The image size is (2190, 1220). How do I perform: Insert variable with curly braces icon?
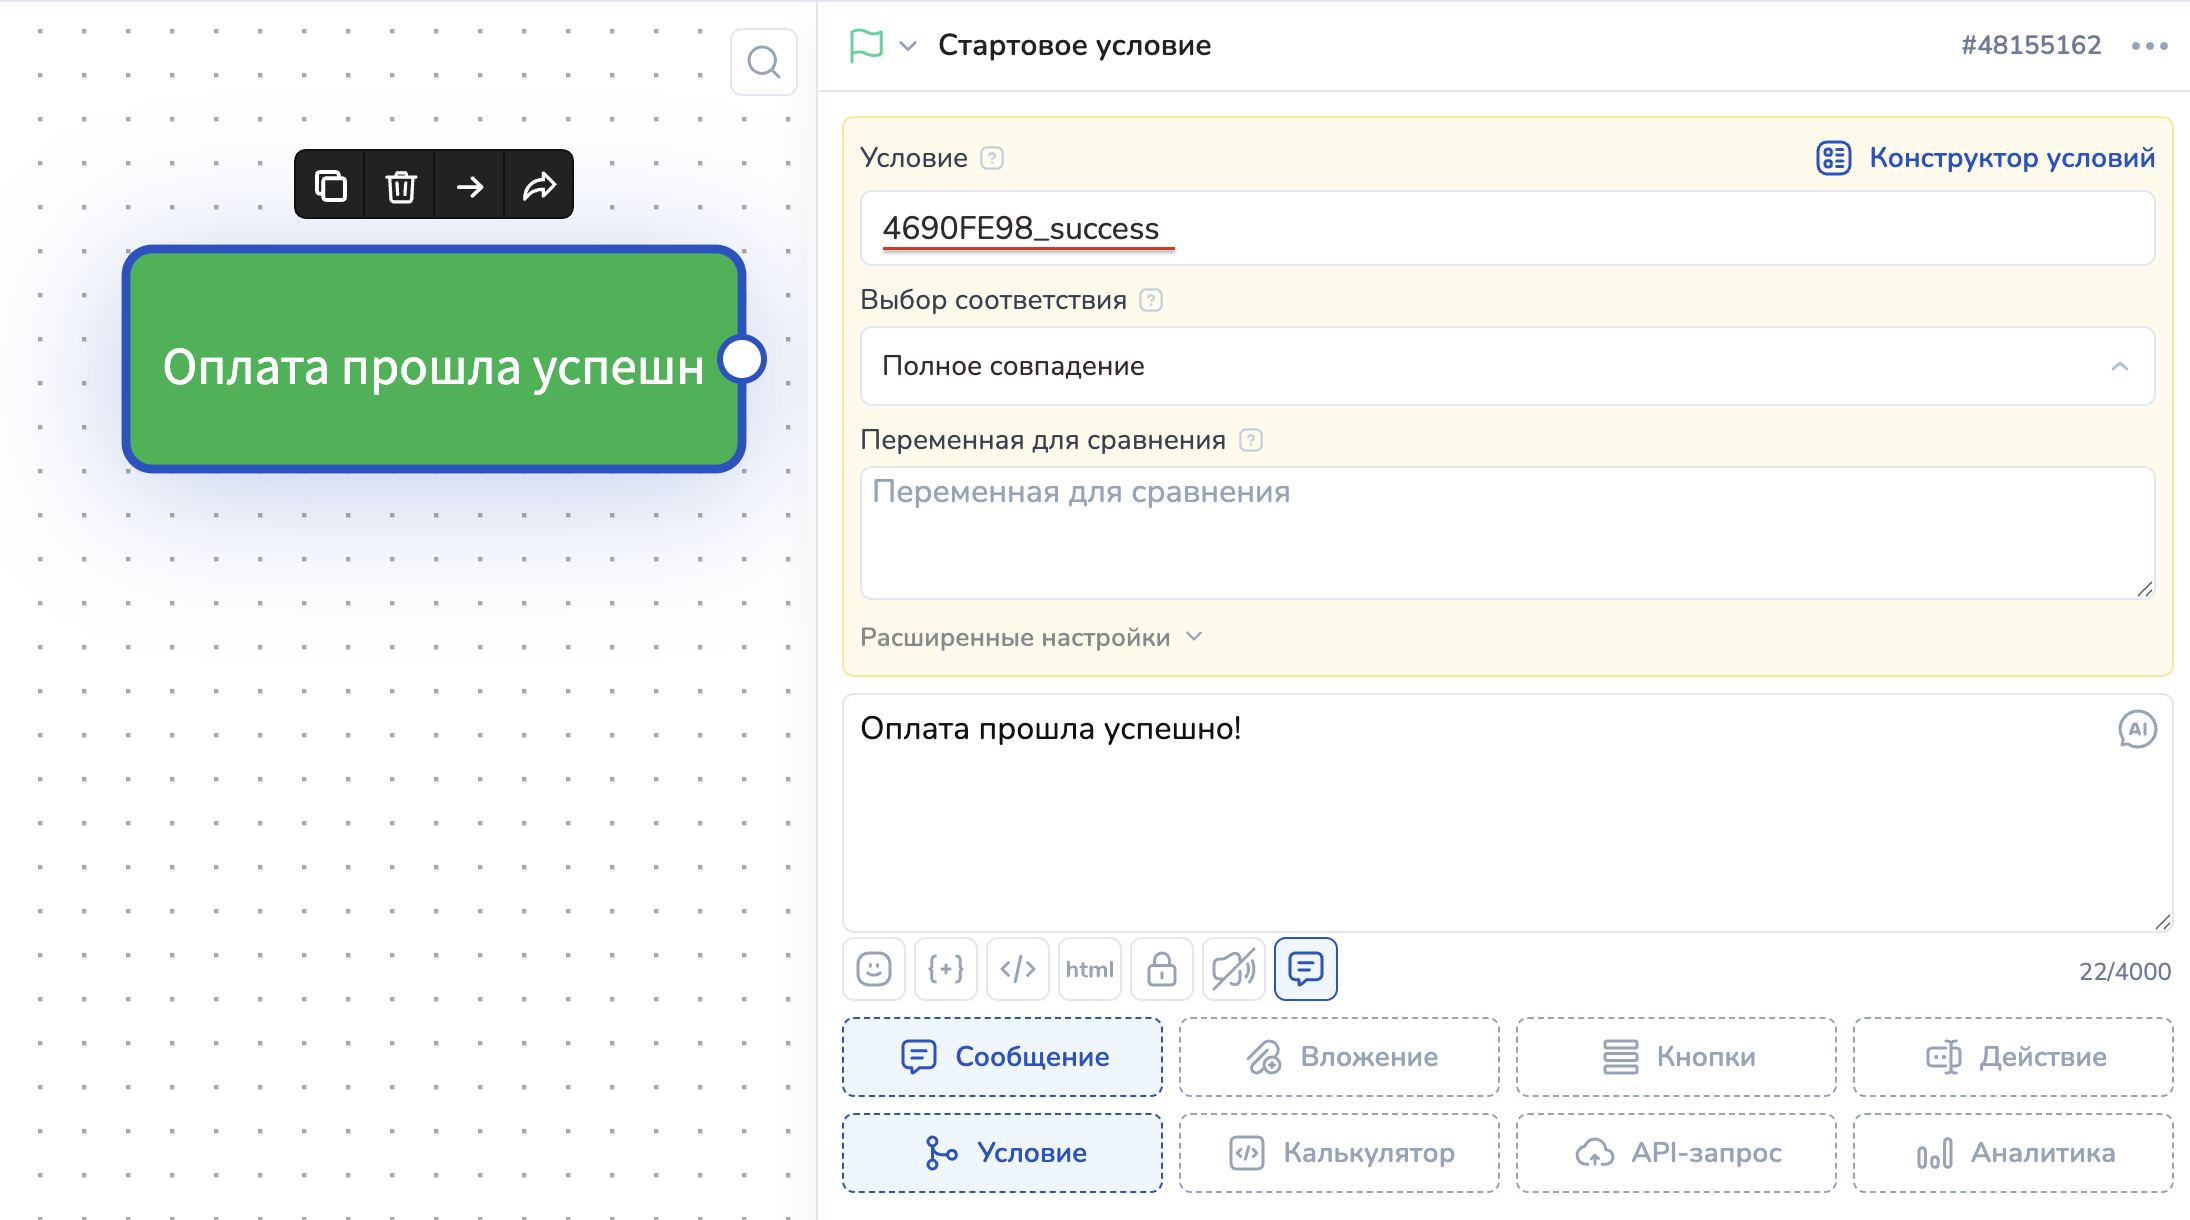pyautogui.click(x=946, y=968)
